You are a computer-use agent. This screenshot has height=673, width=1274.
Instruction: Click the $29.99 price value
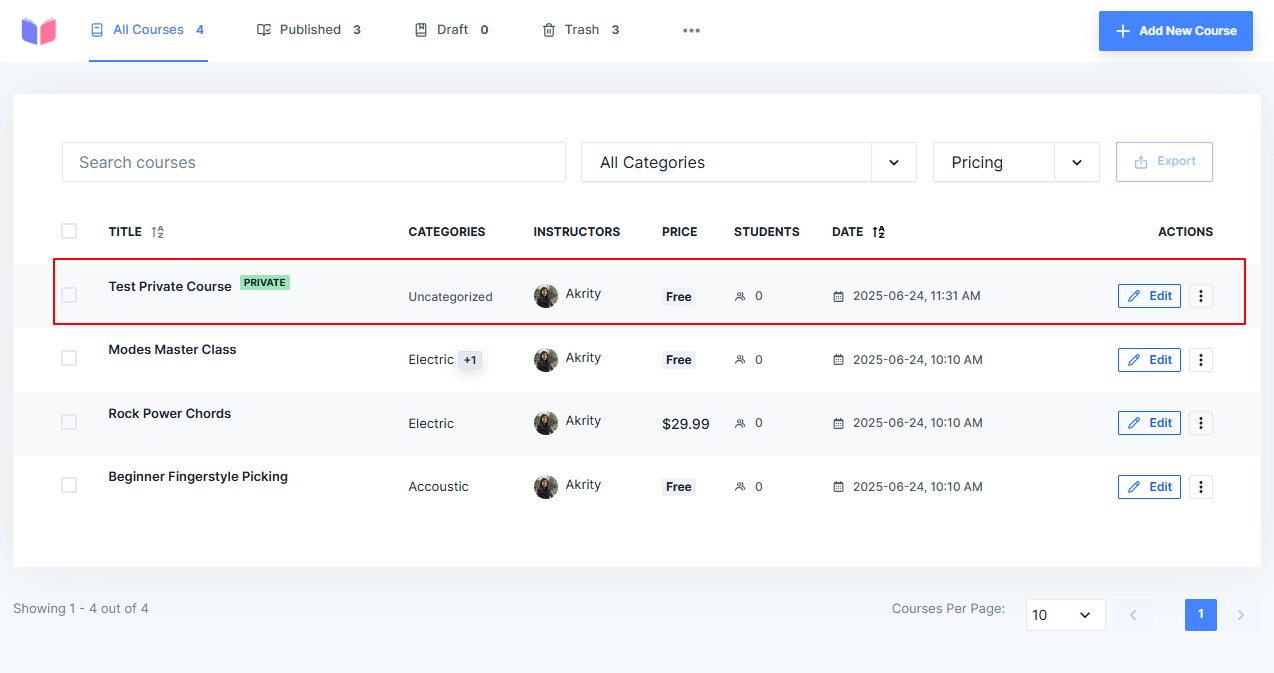coord(686,424)
